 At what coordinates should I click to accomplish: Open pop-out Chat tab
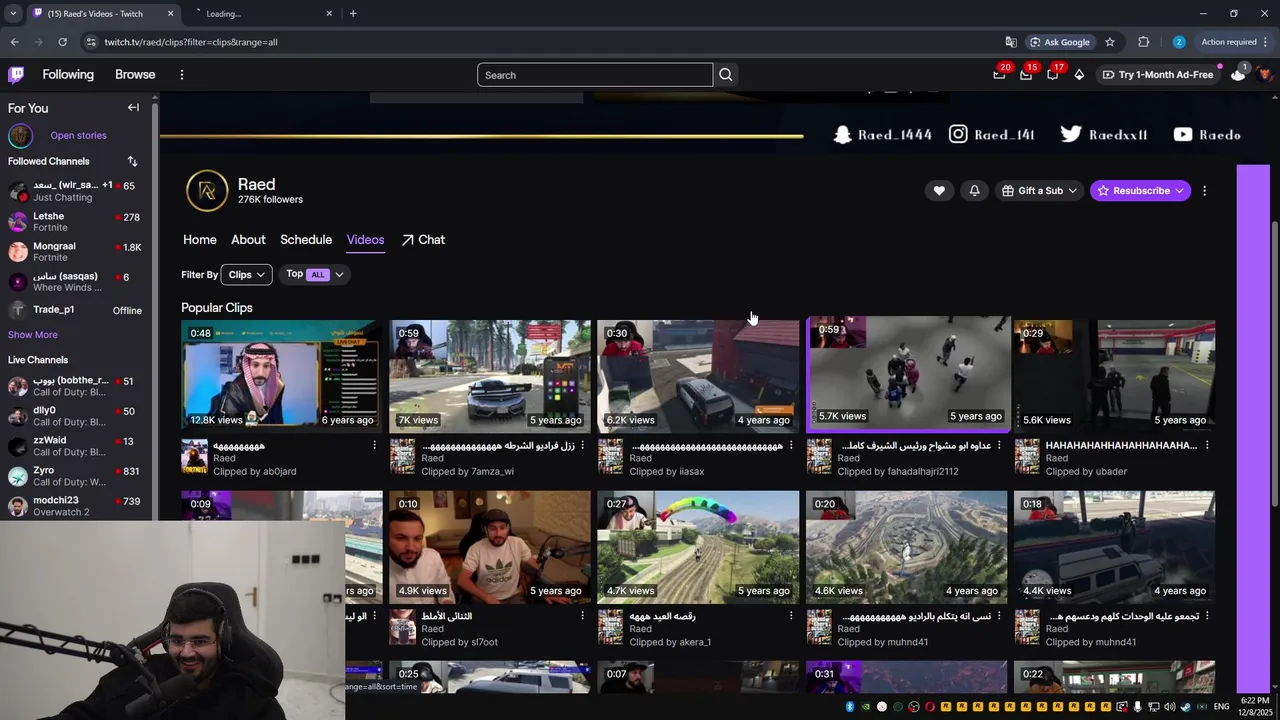coord(423,240)
